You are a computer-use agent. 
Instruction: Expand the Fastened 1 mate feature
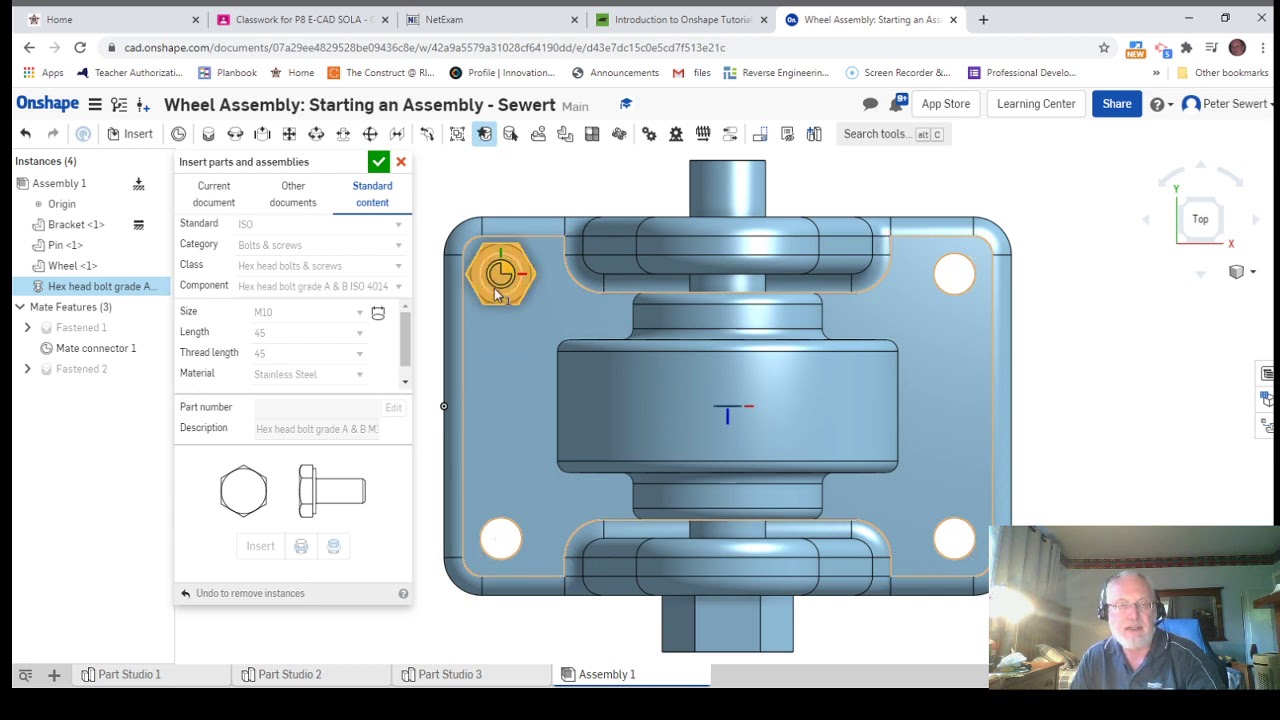tap(28, 328)
